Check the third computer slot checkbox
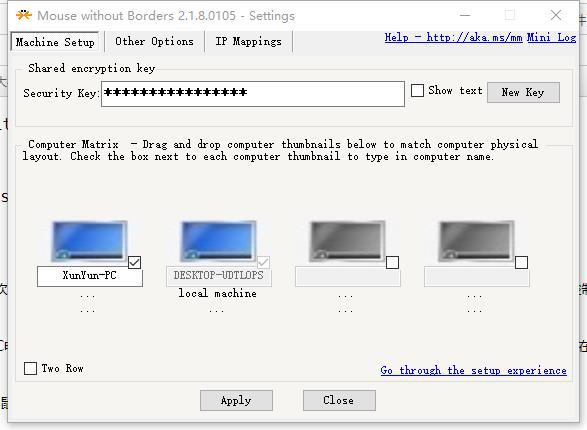The height and width of the screenshot is (430, 587). [x=392, y=262]
